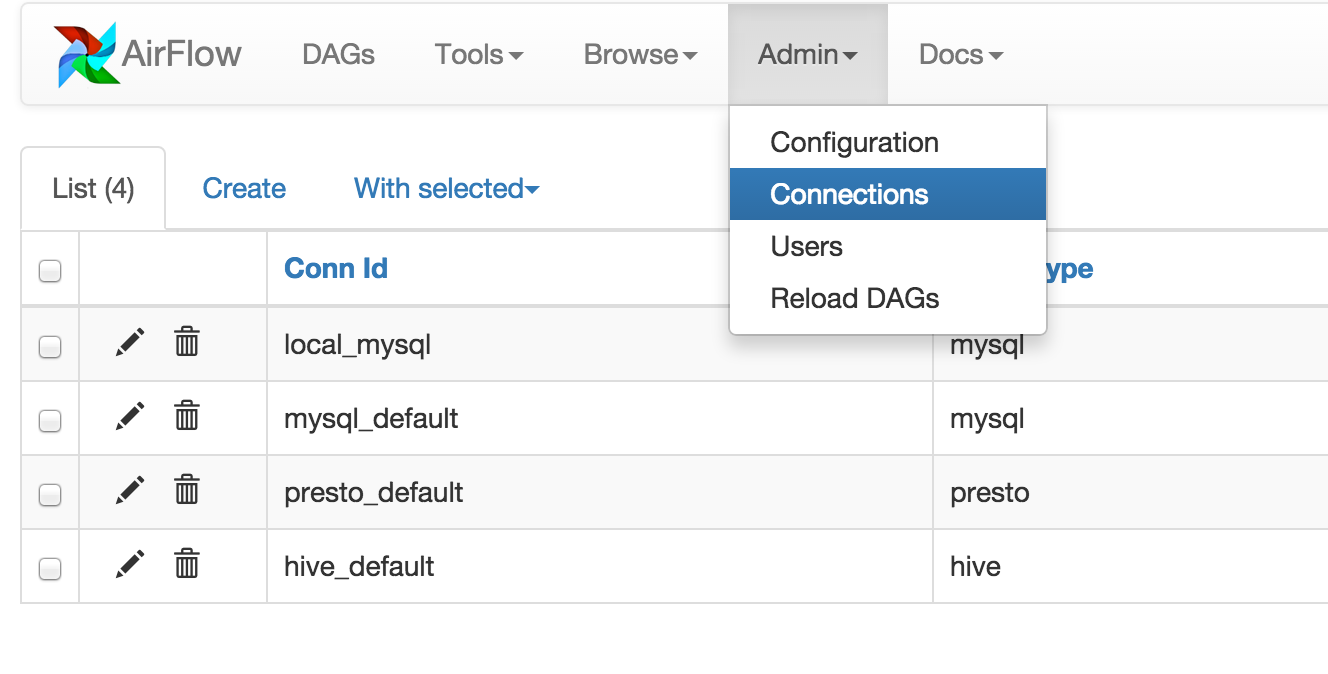Edit the mysql_default connection
Image resolution: width=1328 pixels, height=674 pixels.
[130, 417]
